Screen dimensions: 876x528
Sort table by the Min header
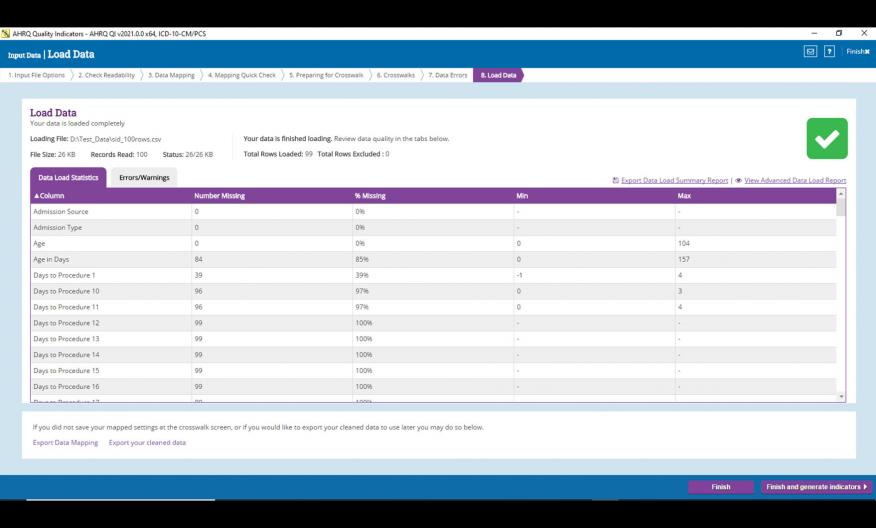tap(522, 196)
